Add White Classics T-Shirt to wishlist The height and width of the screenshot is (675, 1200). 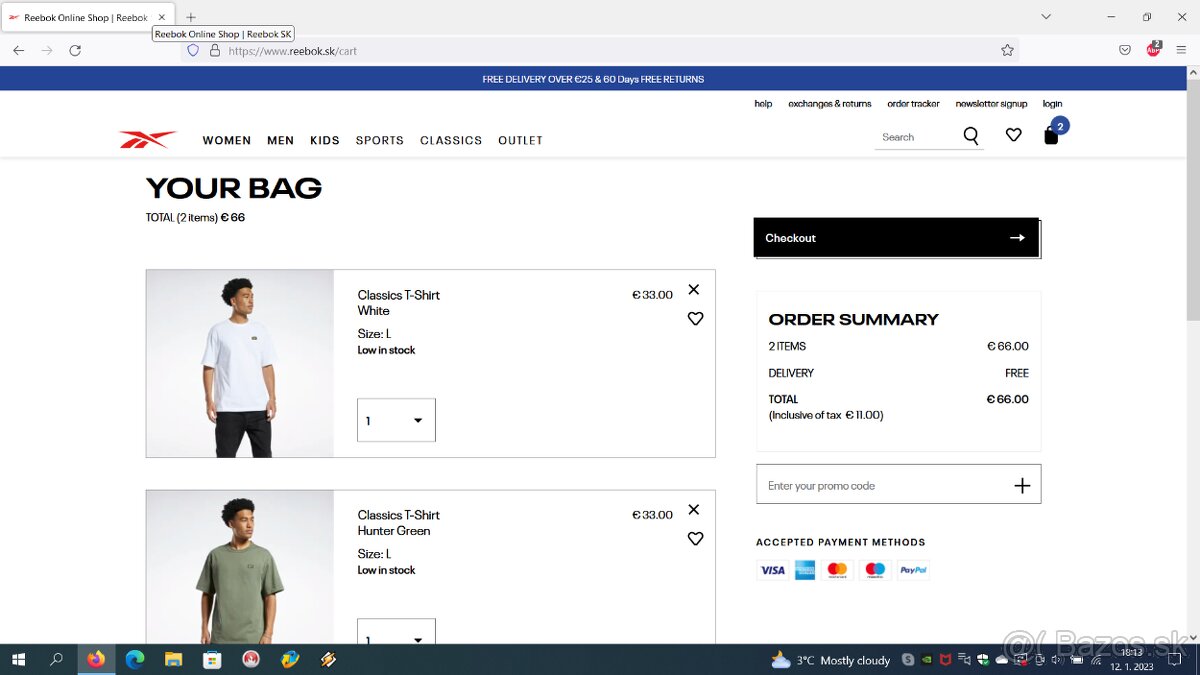click(695, 319)
